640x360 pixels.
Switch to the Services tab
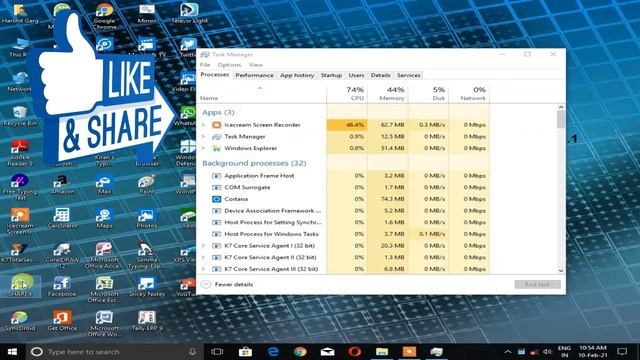(x=409, y=75)
